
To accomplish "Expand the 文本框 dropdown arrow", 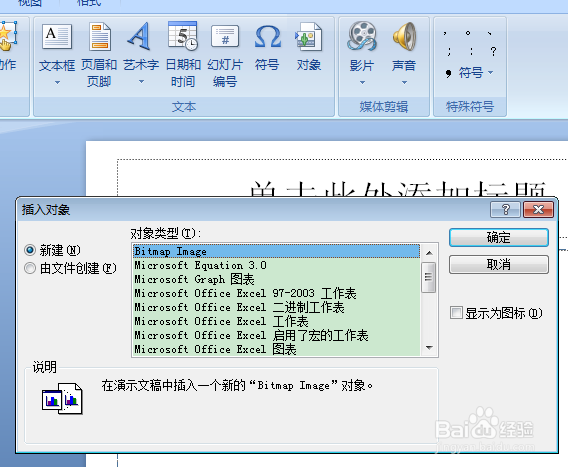I will [57, 83].
